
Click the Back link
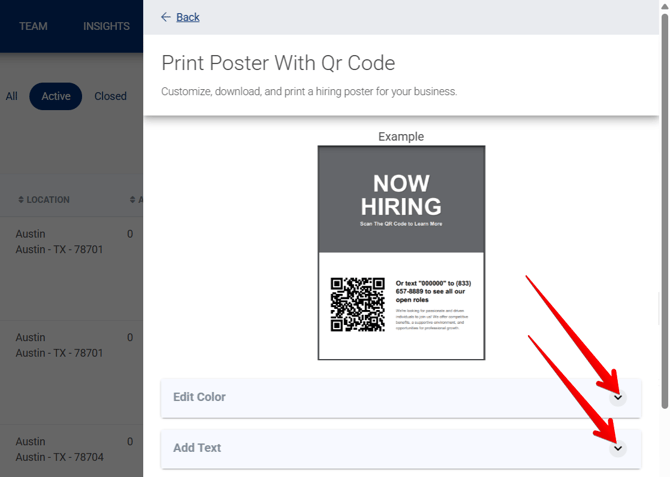pos(188,17)
